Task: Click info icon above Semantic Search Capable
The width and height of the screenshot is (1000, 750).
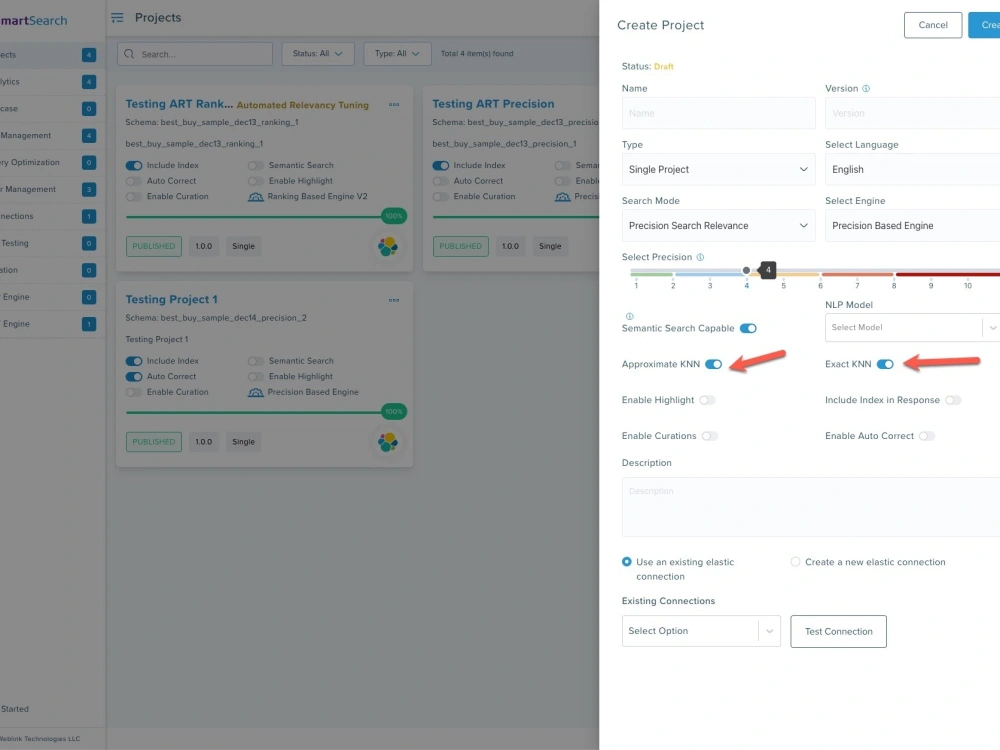Action: point(629,316)
